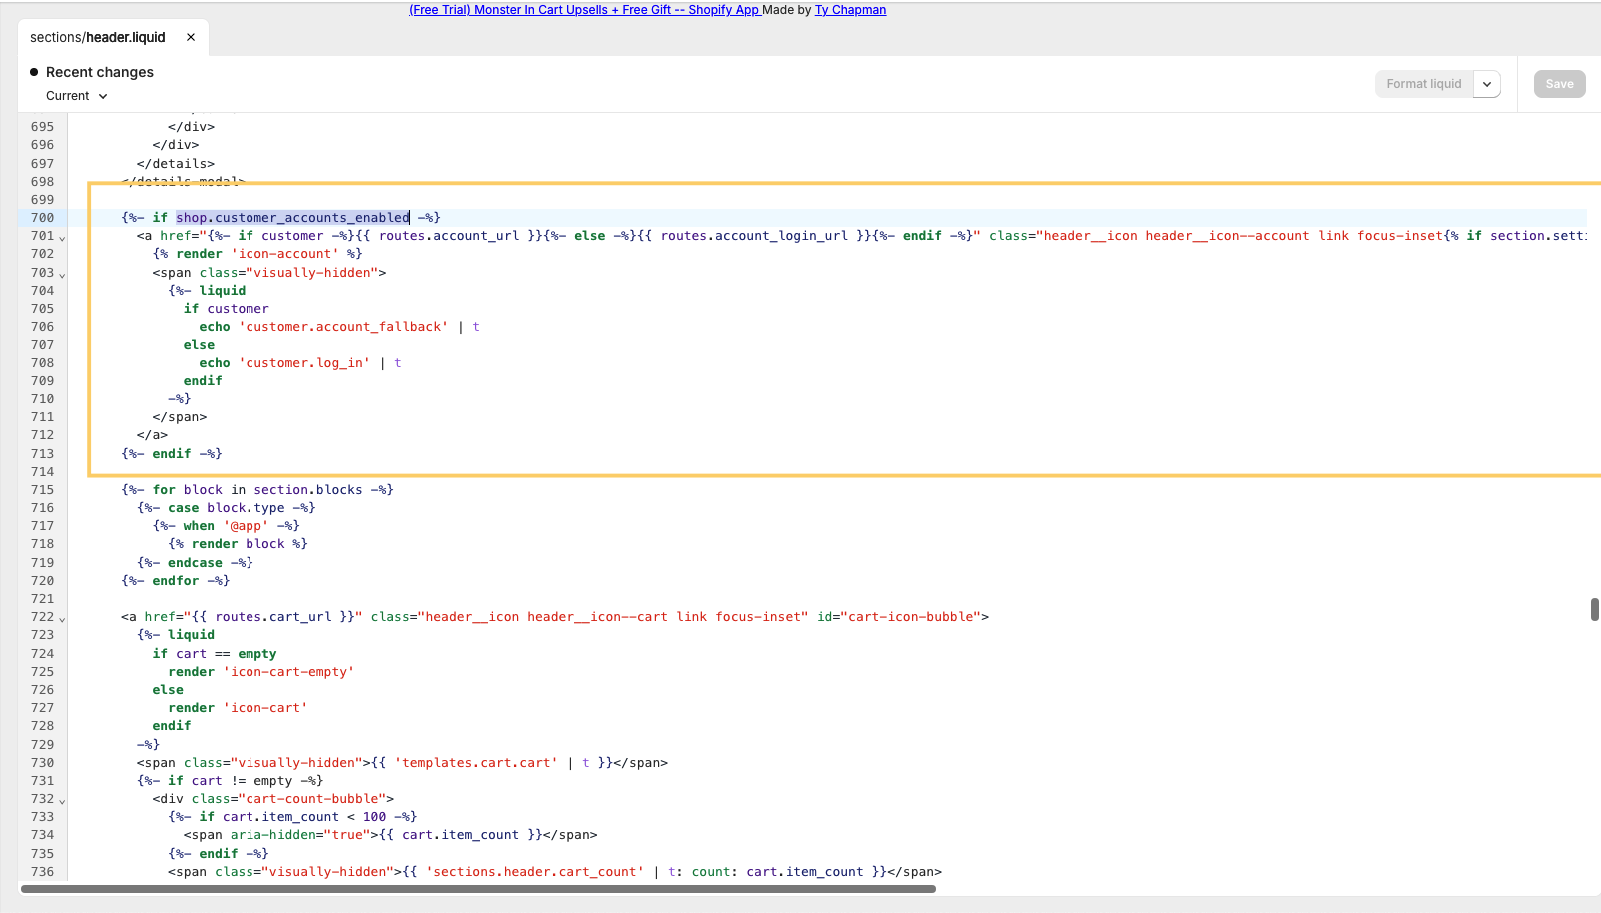The width and height of the screenshot is (1601, 913).
Task: Close the sections/header.liquid tab
Action: [191, 37]
